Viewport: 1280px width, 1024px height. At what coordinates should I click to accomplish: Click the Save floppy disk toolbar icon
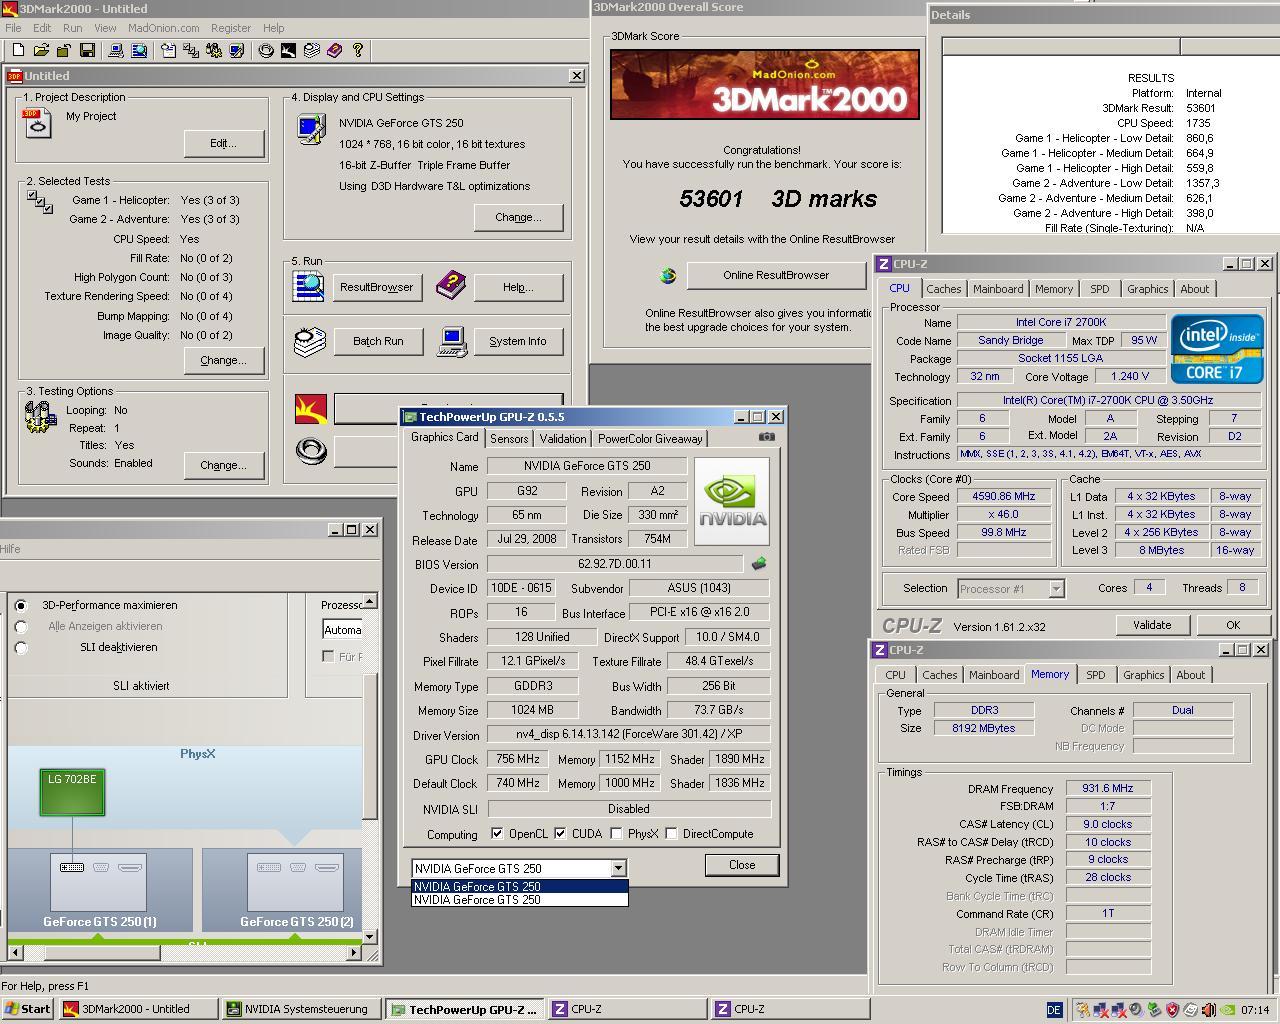coord(87,50)
